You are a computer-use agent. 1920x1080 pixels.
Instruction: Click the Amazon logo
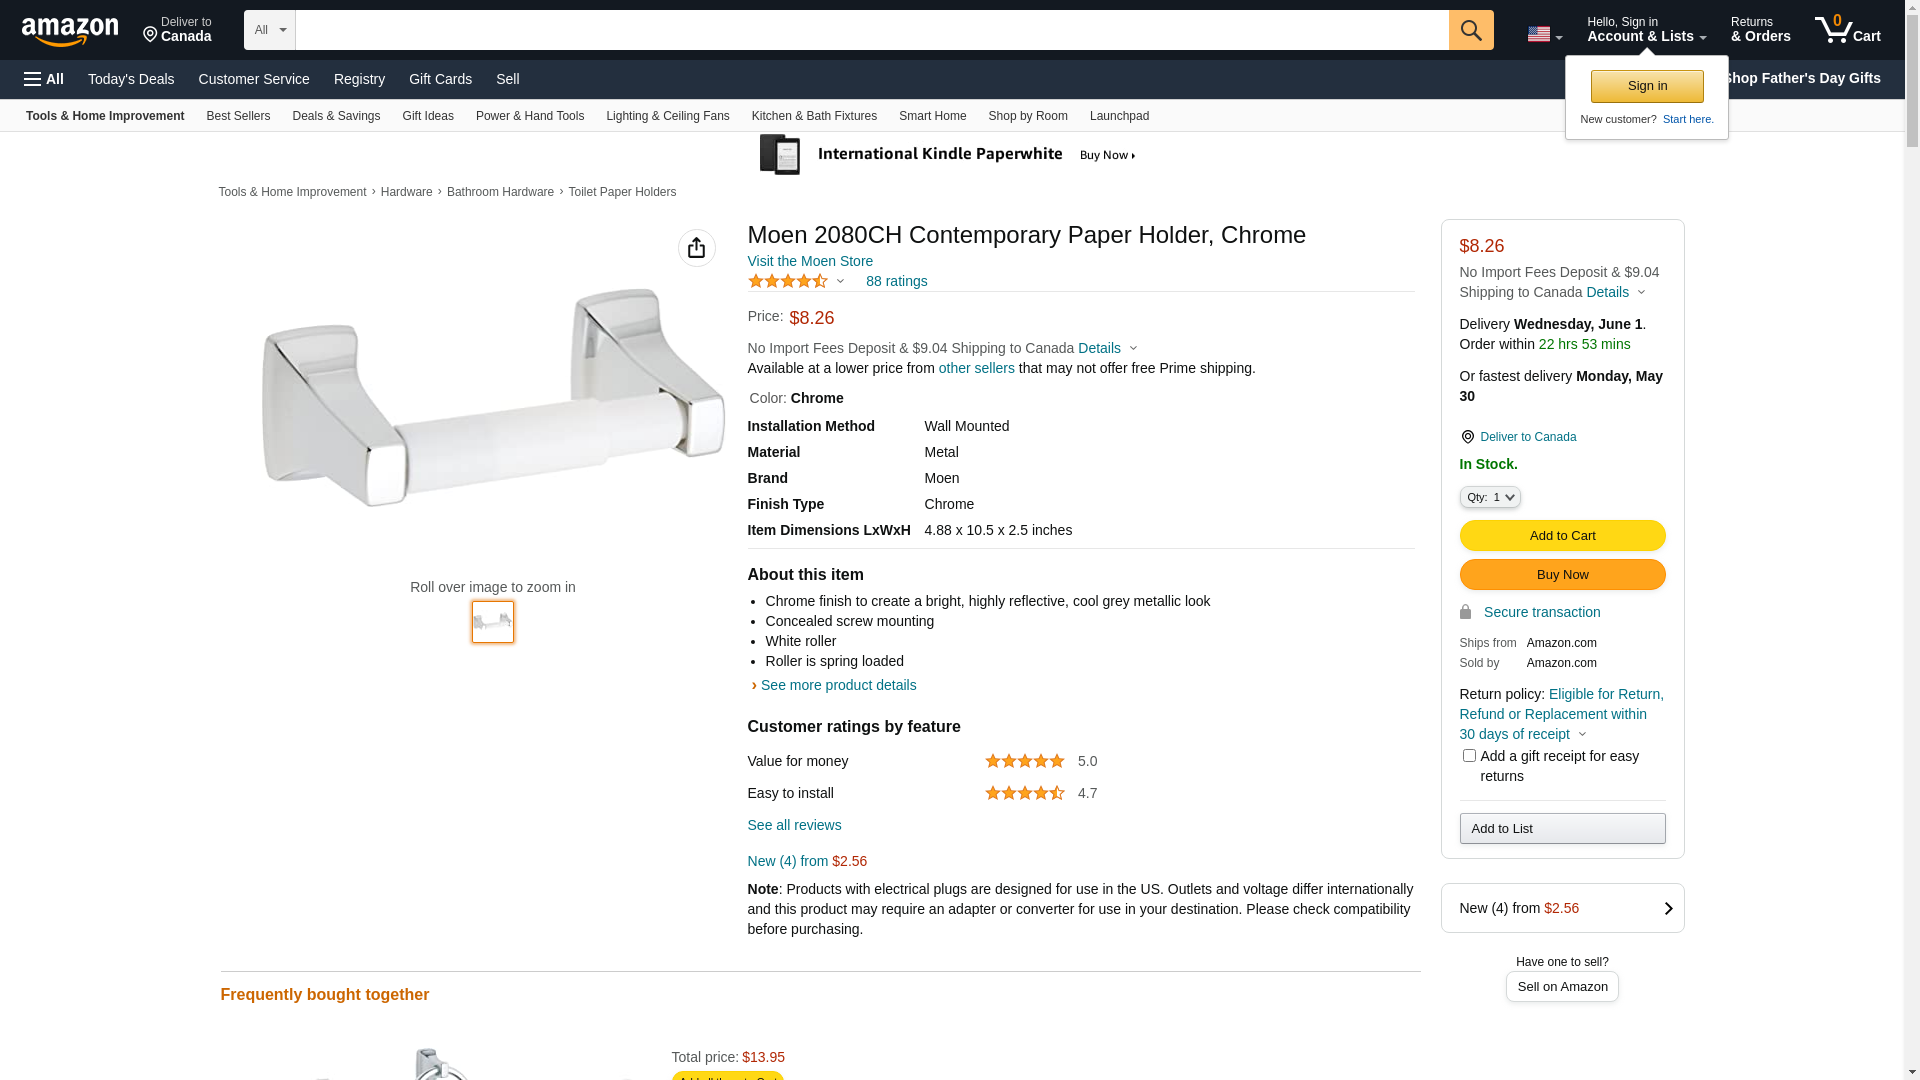pos(70,32)
